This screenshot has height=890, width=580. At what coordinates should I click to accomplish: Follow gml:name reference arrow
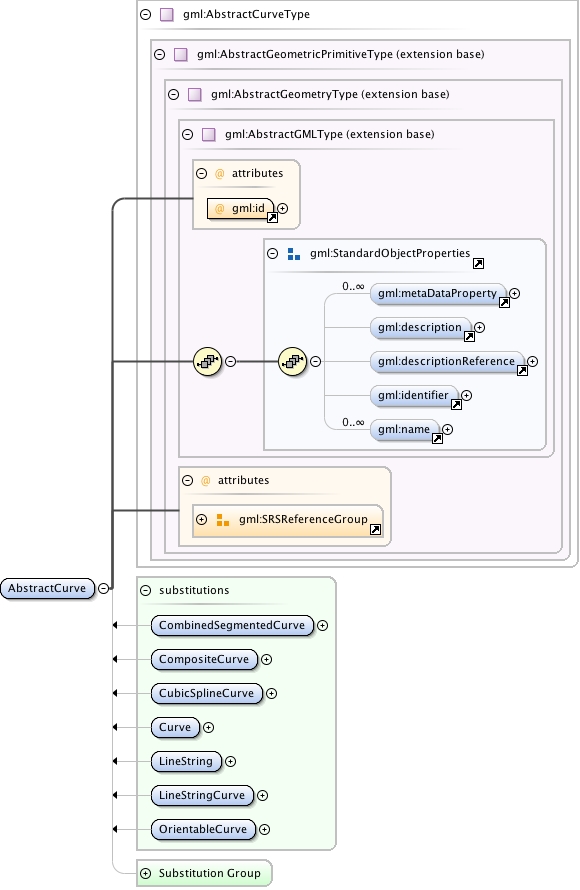pyautogui.click(x=437, y=438)
